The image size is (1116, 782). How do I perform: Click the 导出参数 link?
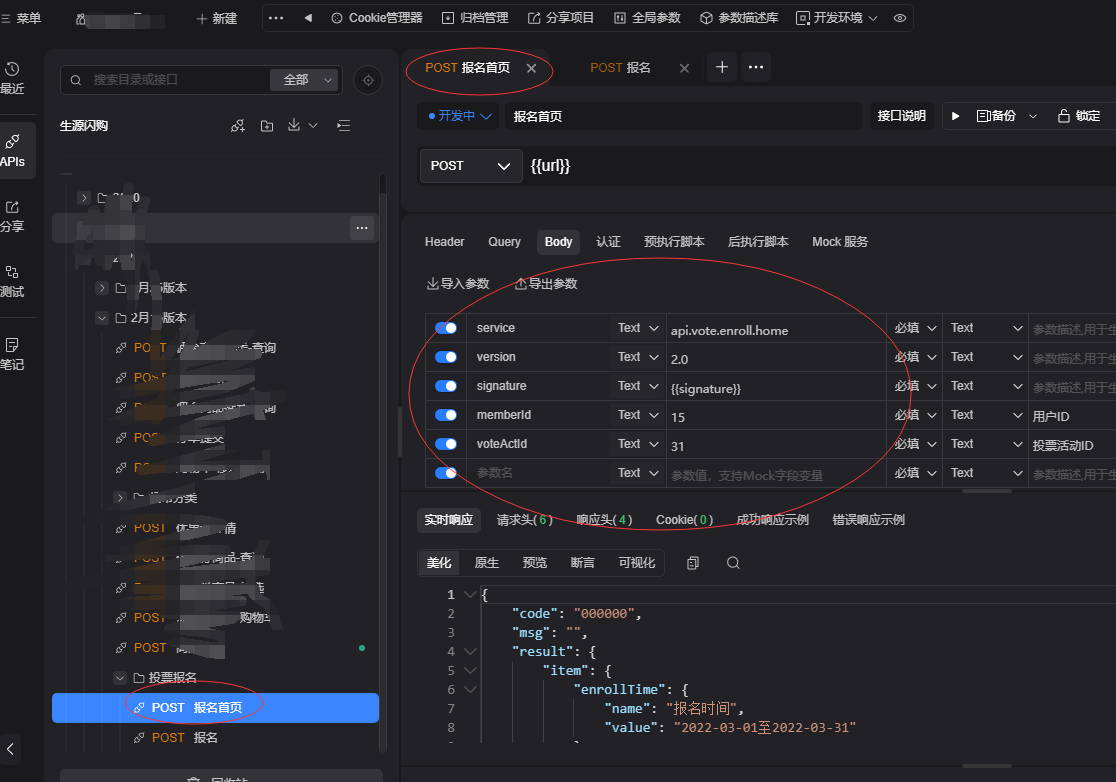(546, 284)
